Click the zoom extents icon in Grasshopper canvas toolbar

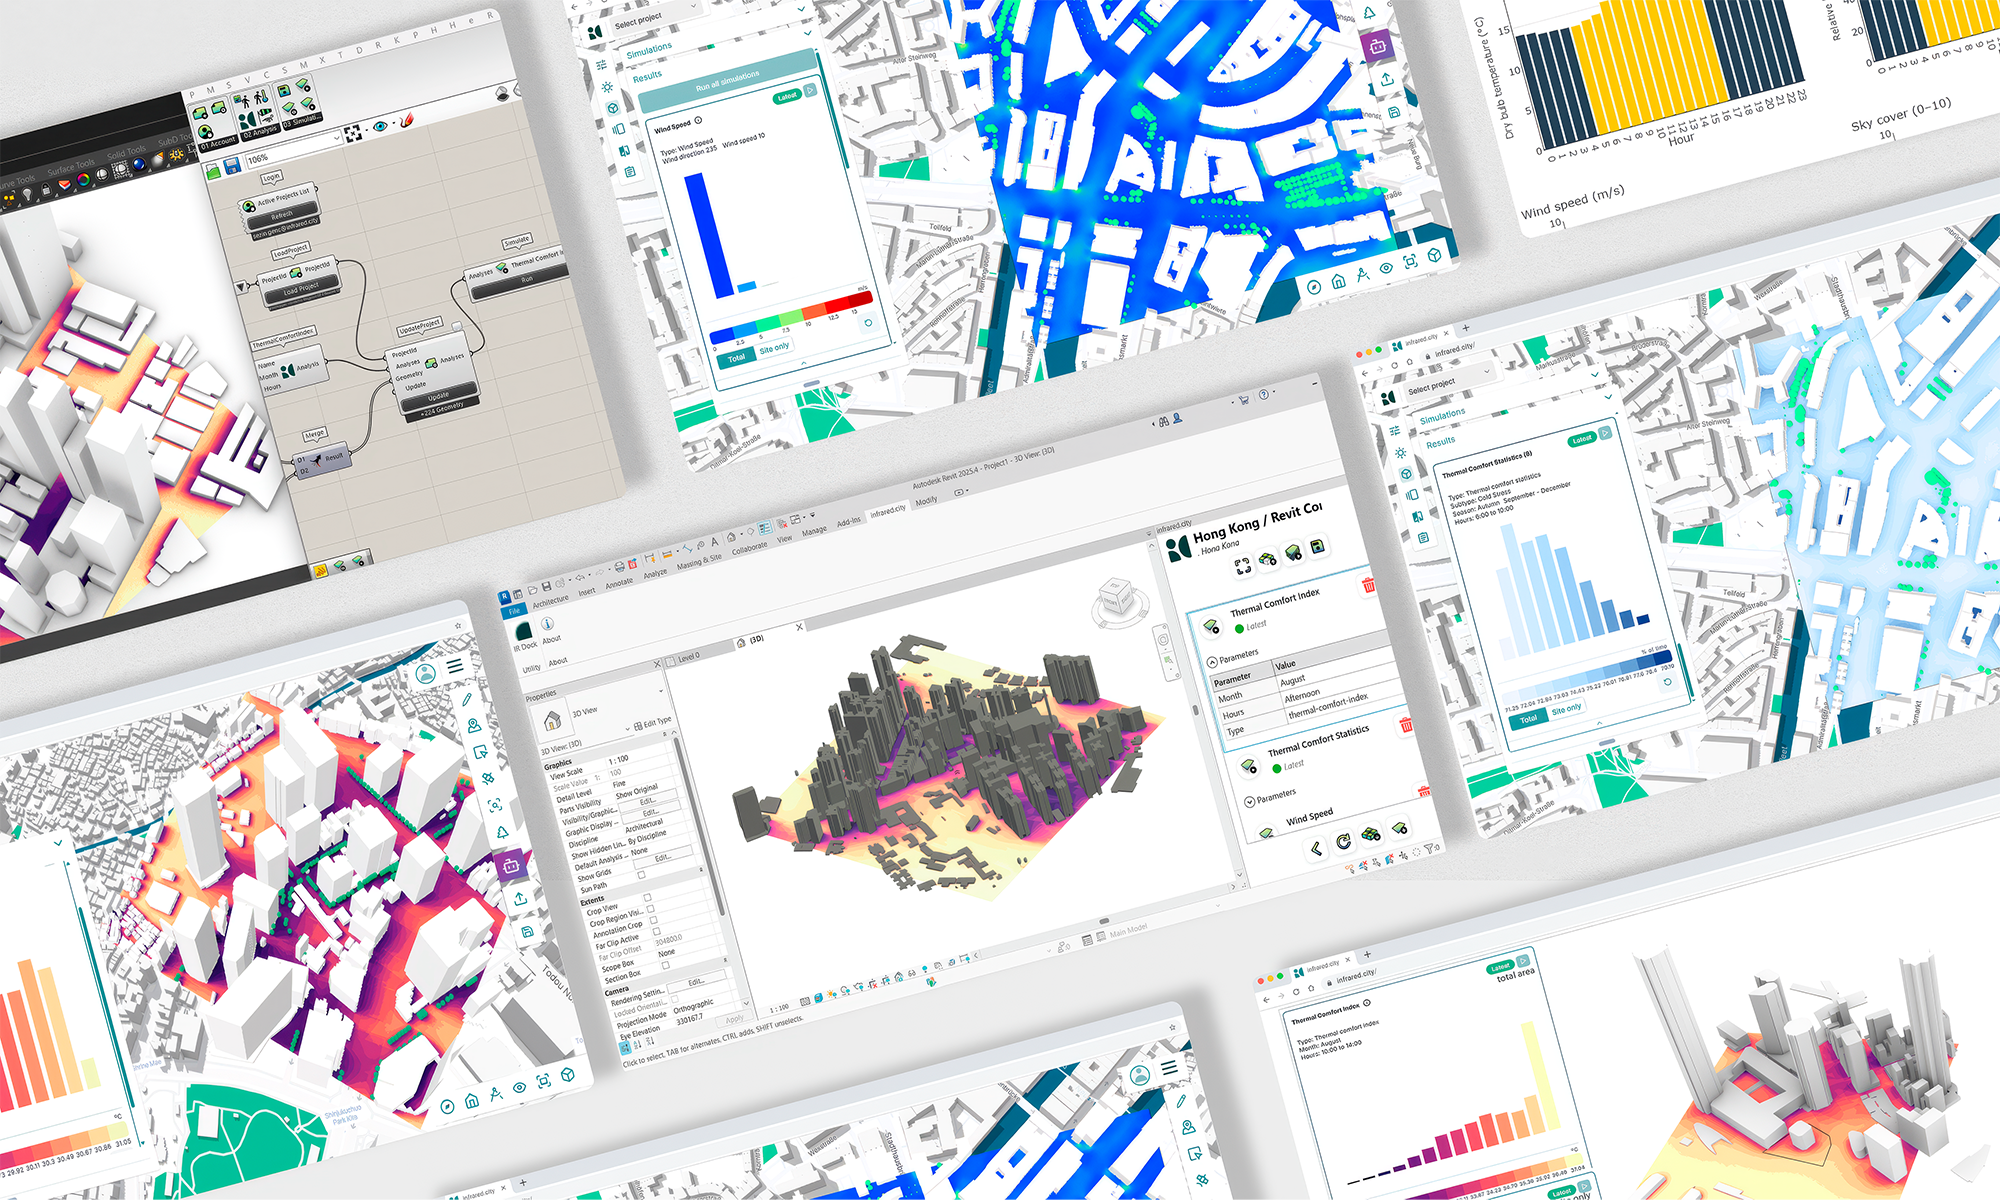[x=352, y=134]
